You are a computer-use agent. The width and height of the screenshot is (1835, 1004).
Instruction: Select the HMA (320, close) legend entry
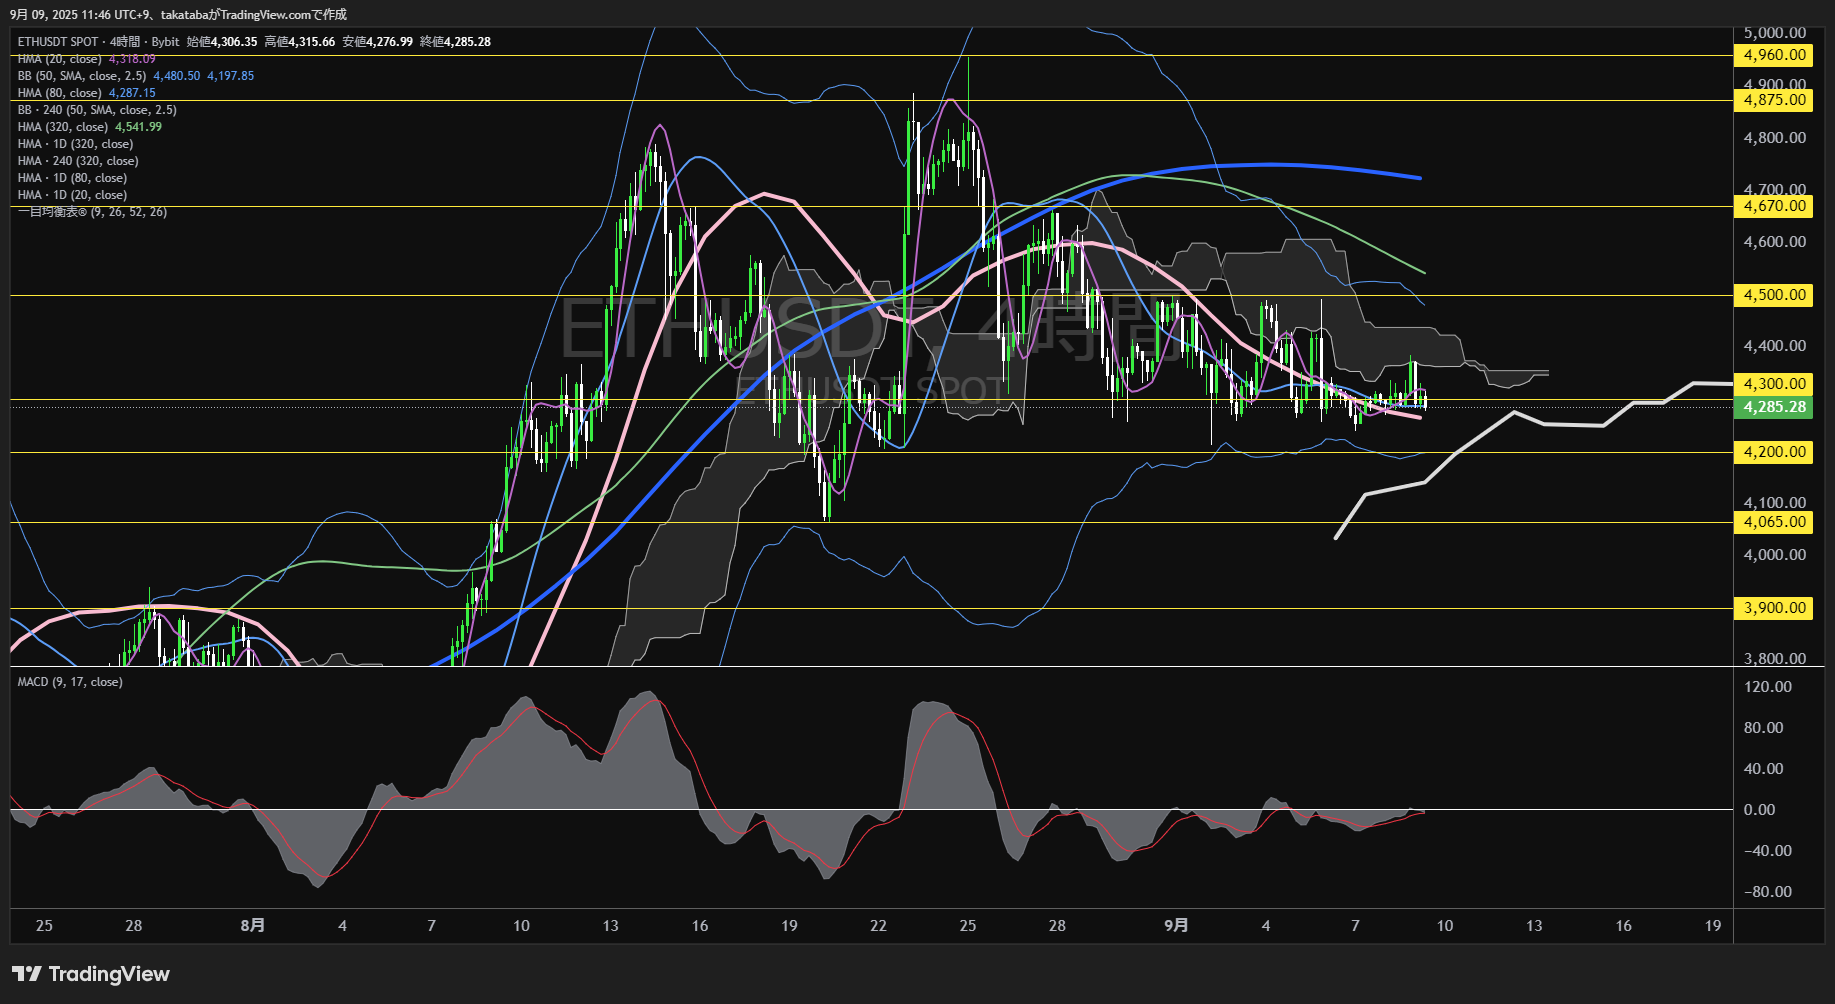pos(62,127)
